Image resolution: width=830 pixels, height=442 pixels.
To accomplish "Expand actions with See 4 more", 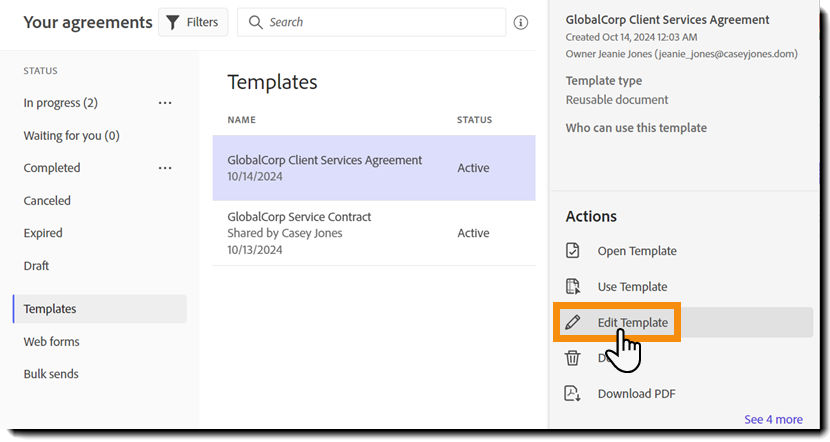I will click(x=773, y=419).
